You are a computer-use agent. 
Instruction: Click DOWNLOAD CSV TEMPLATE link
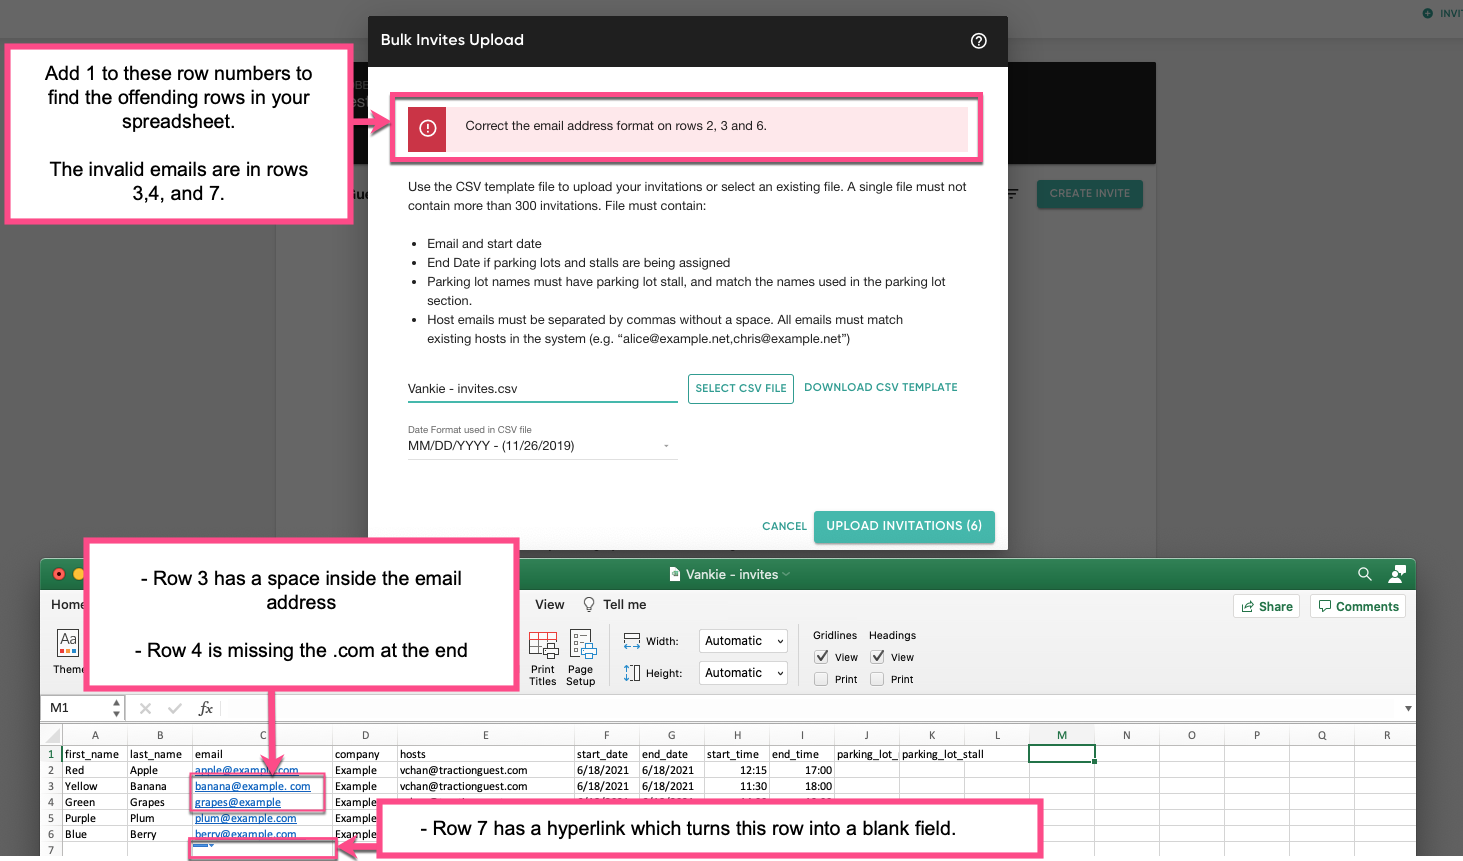click(881, 388)
